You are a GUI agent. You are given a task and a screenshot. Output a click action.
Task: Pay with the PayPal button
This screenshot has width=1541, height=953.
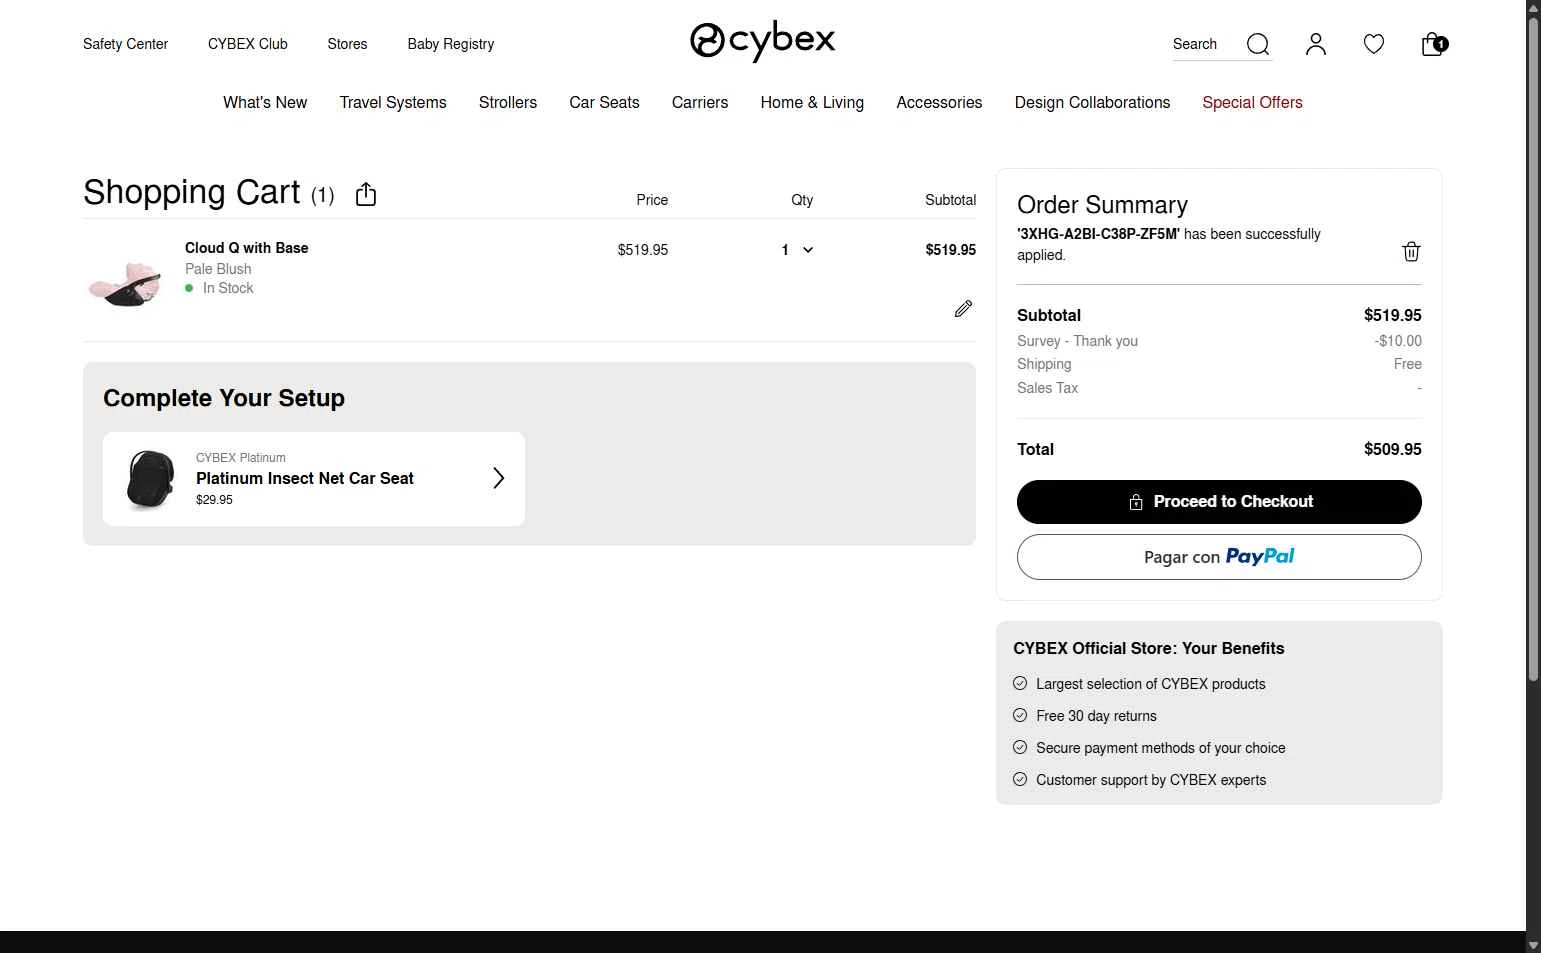click(1219, 557)
